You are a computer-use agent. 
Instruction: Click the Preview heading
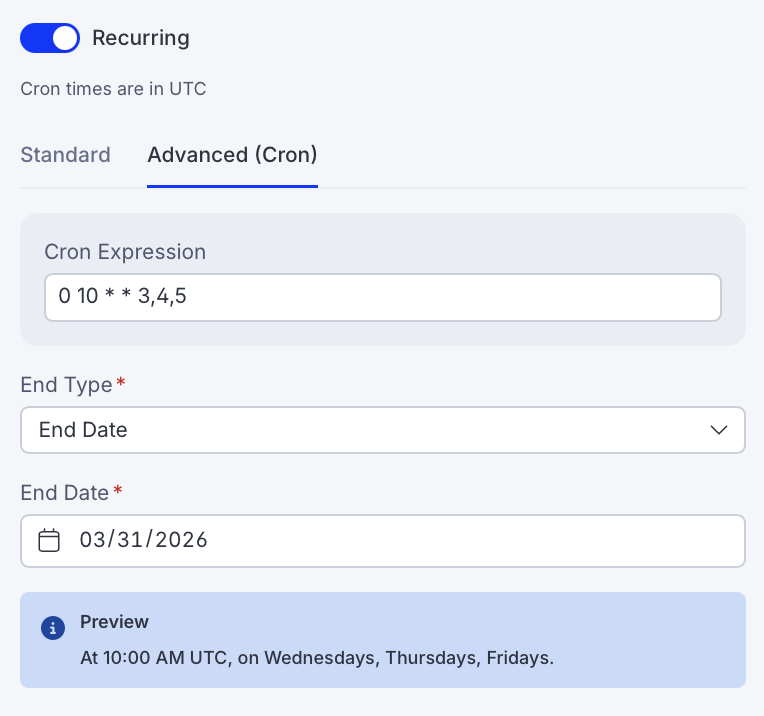(114, 622)
